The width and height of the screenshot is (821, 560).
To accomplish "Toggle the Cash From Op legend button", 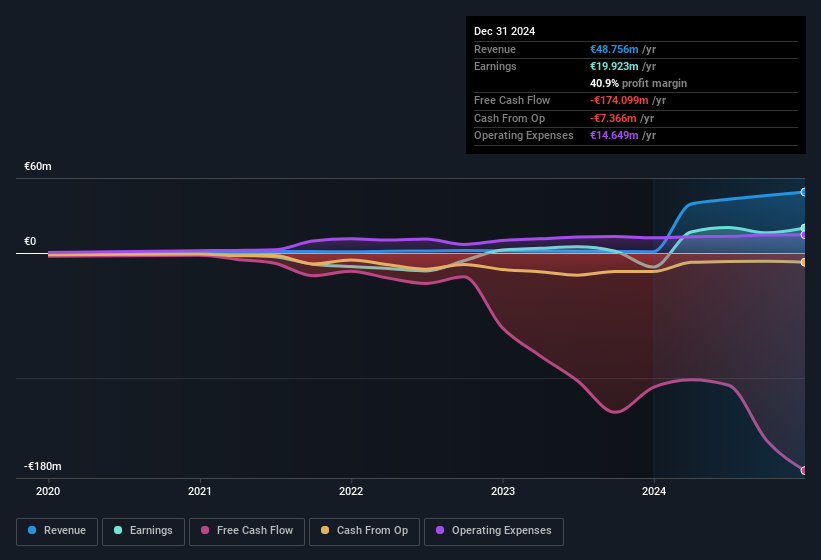I will [364, 531].
